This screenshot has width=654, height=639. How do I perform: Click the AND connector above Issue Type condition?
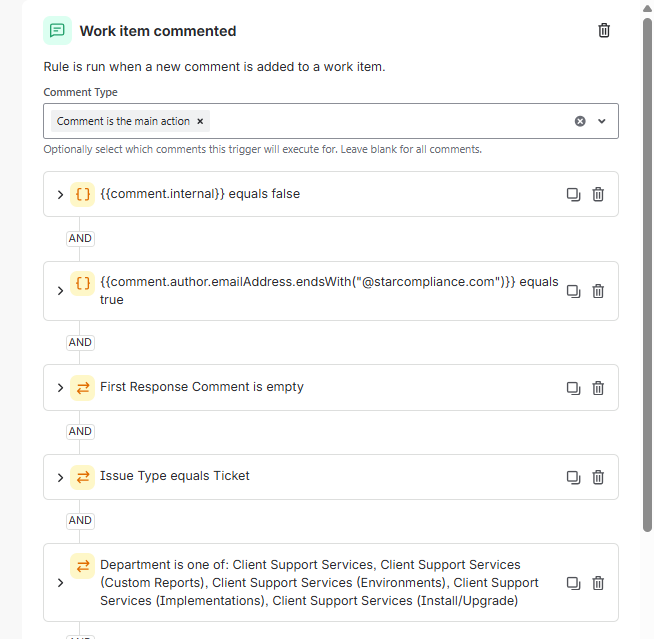coord(80,431)
